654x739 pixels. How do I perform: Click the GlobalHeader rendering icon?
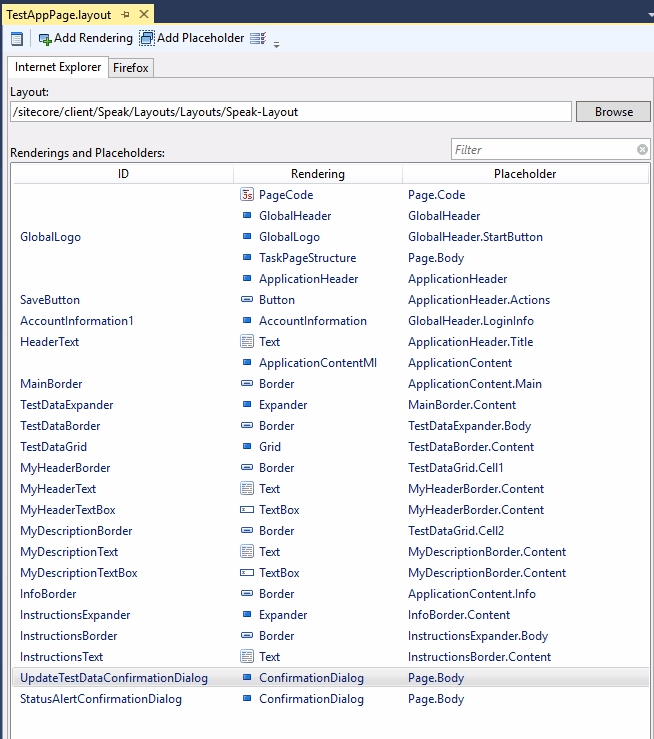point(247,215)
